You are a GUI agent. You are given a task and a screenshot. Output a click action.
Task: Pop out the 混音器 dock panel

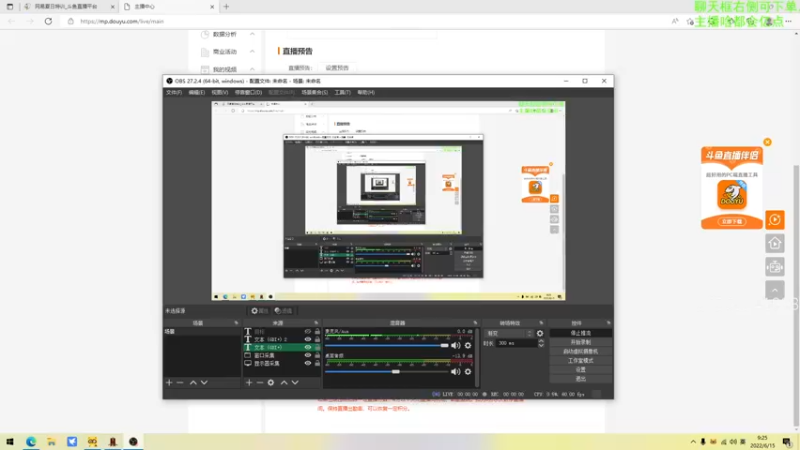475,323
